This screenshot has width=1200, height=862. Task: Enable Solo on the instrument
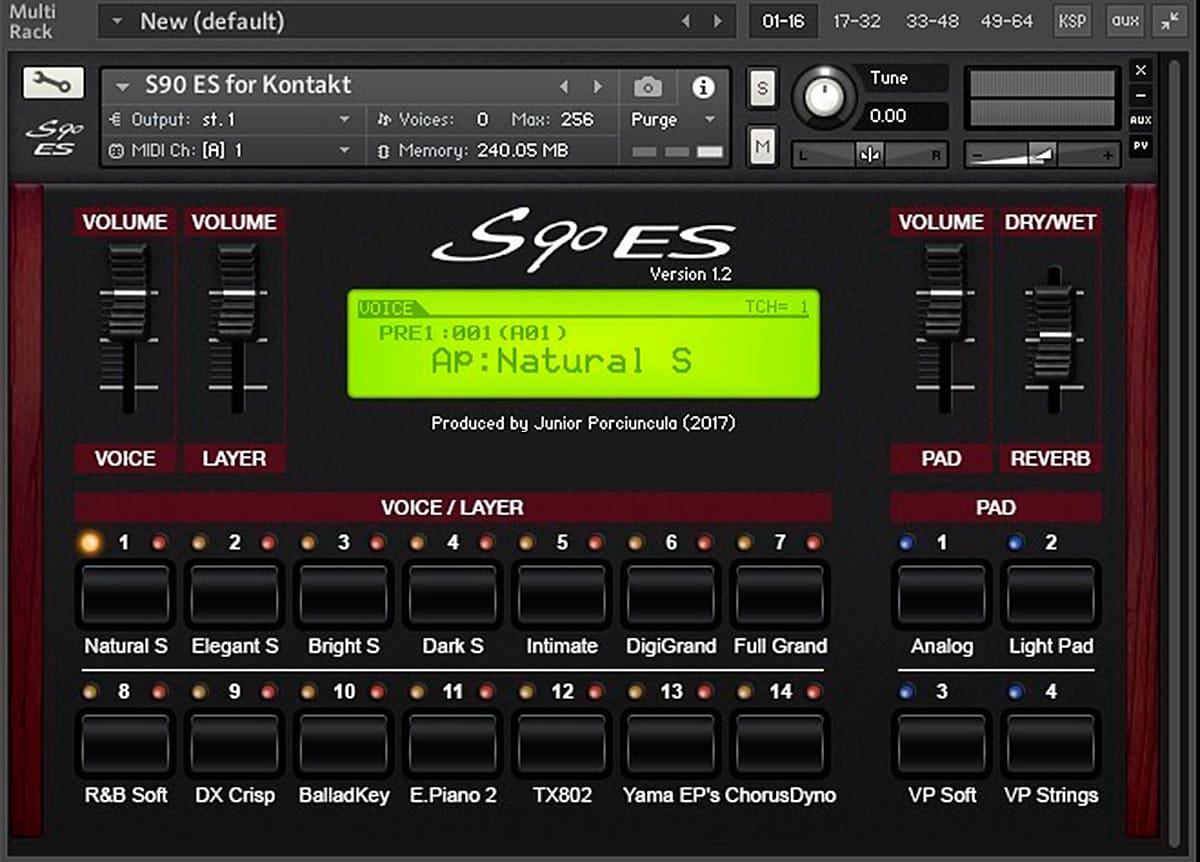[x=762, y=88]
